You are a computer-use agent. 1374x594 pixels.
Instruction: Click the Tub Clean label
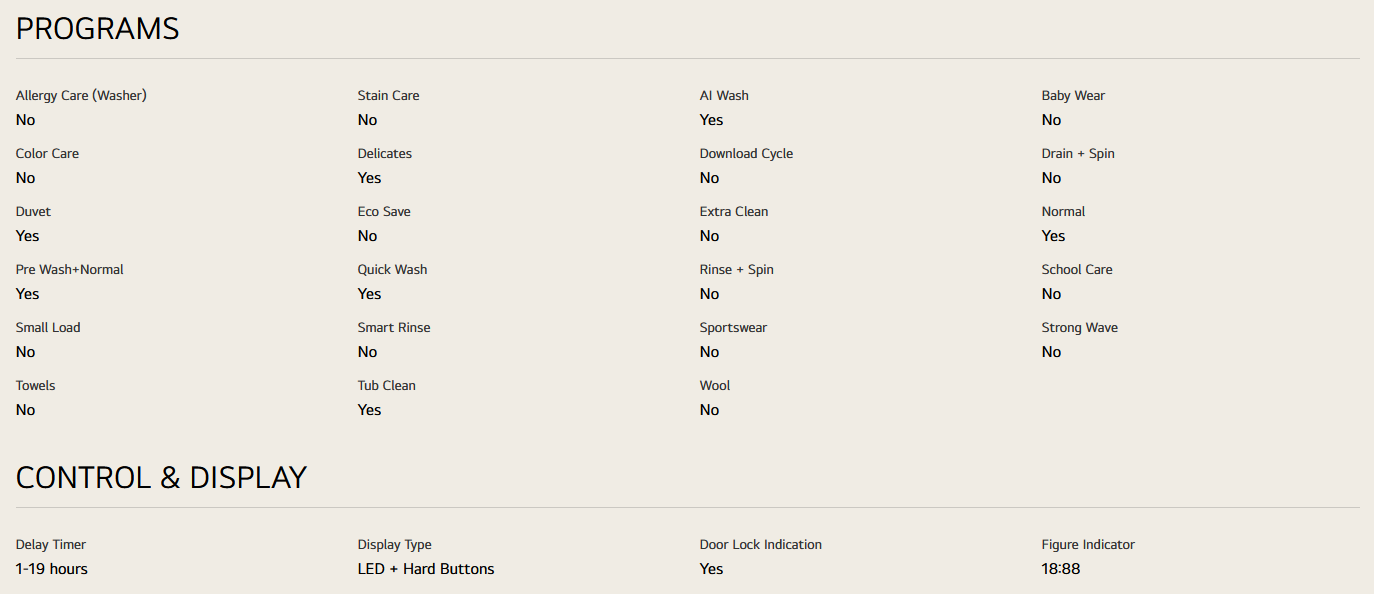coord(387,386)
